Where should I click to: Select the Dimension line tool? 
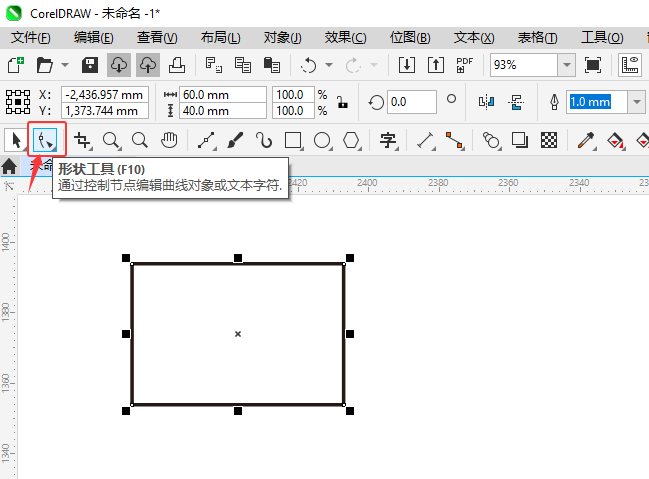tap(425, 140)
